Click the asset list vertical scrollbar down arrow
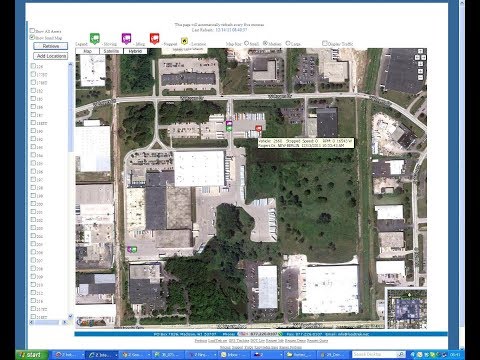The height and width of the screenshot is (360, 480). click(x=70, y=316)
